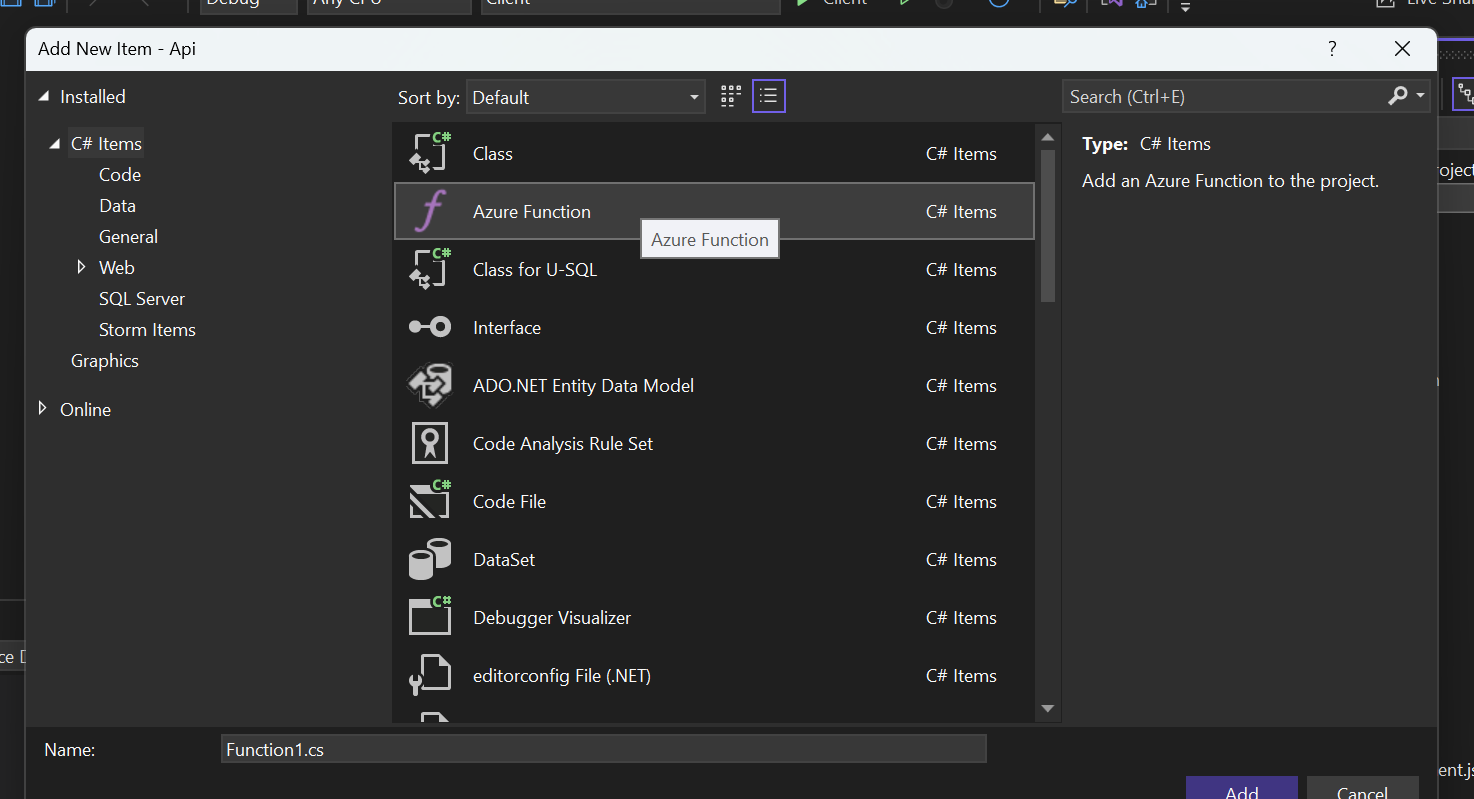Select editorconfig File (.NET) row text
This screenshot has height=799, width=1474.
point(562,676)
